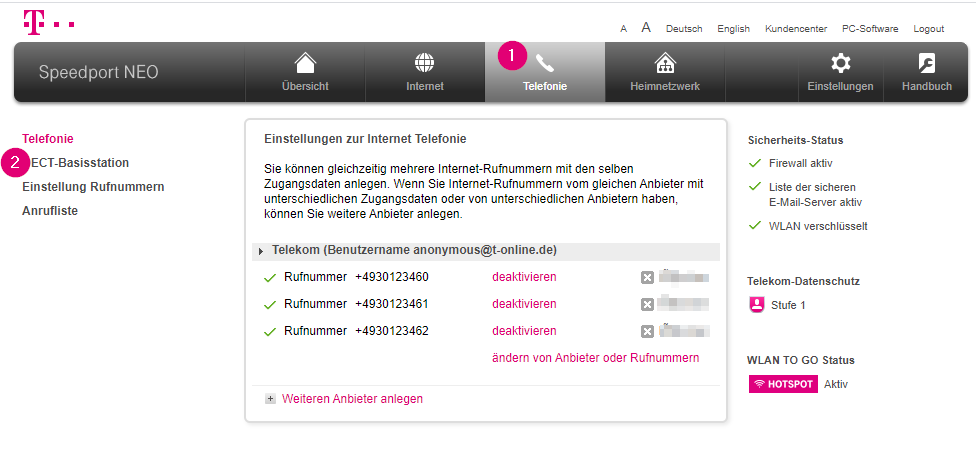Click green checkmark beside Rufnummer +4930123461

[x=270, y=305]
